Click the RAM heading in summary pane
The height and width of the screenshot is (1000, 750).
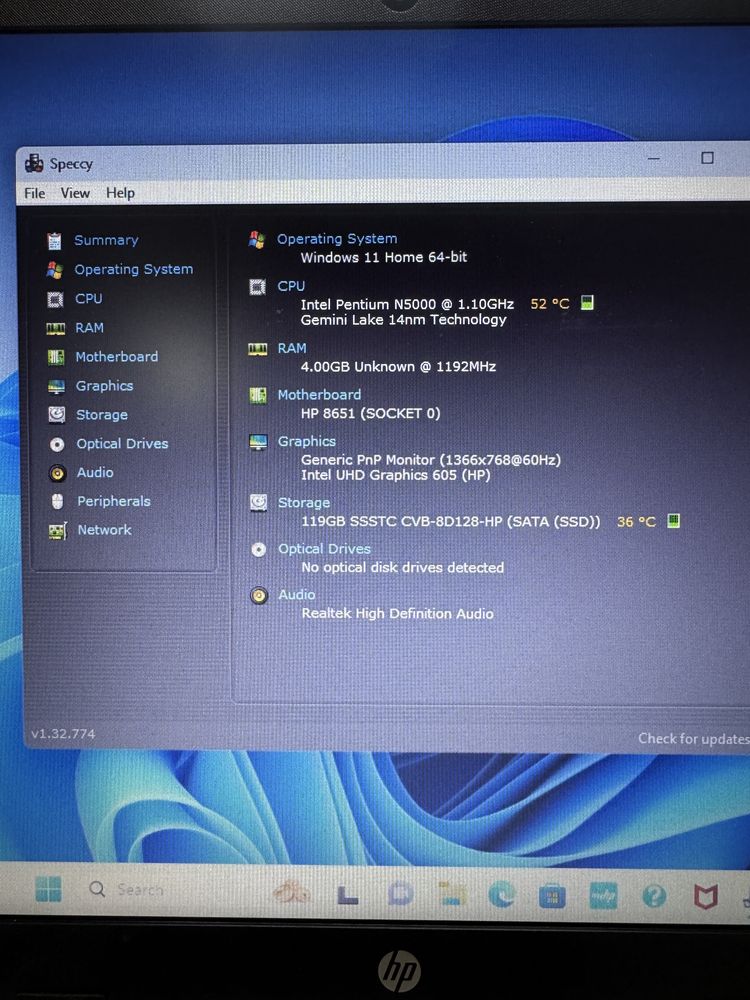click(291, 348)
